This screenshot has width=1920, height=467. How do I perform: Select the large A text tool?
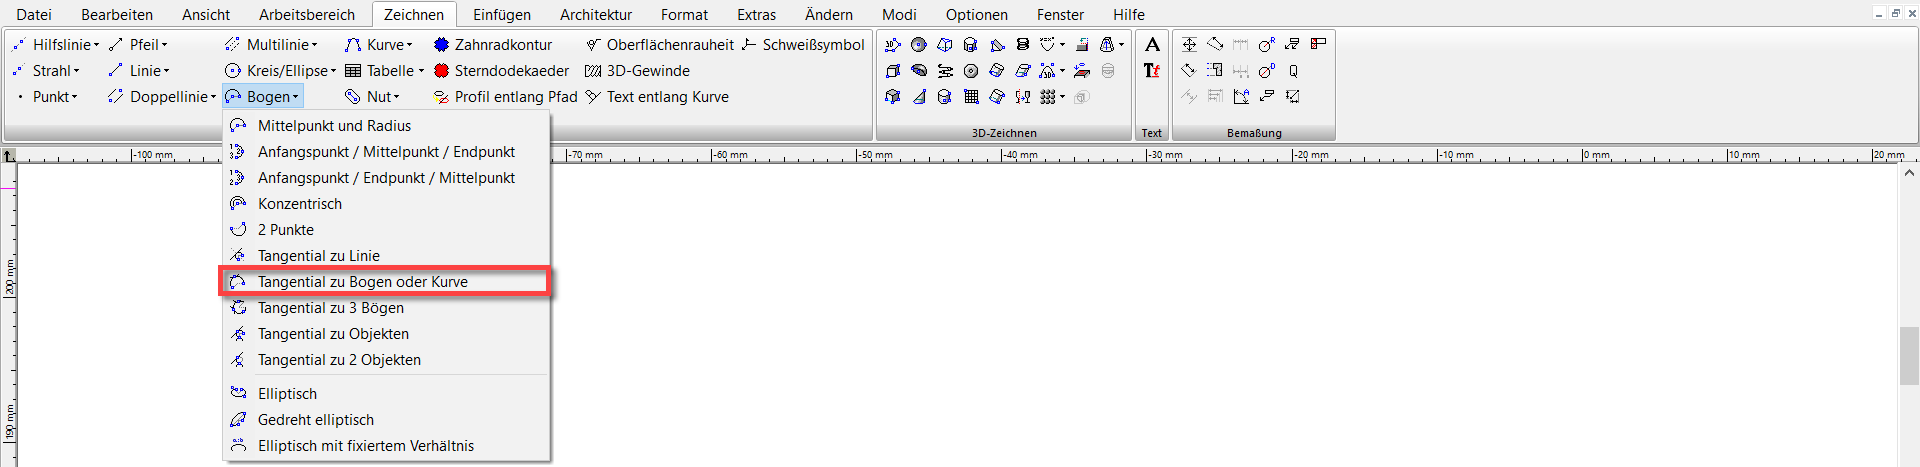point(1153,44)
